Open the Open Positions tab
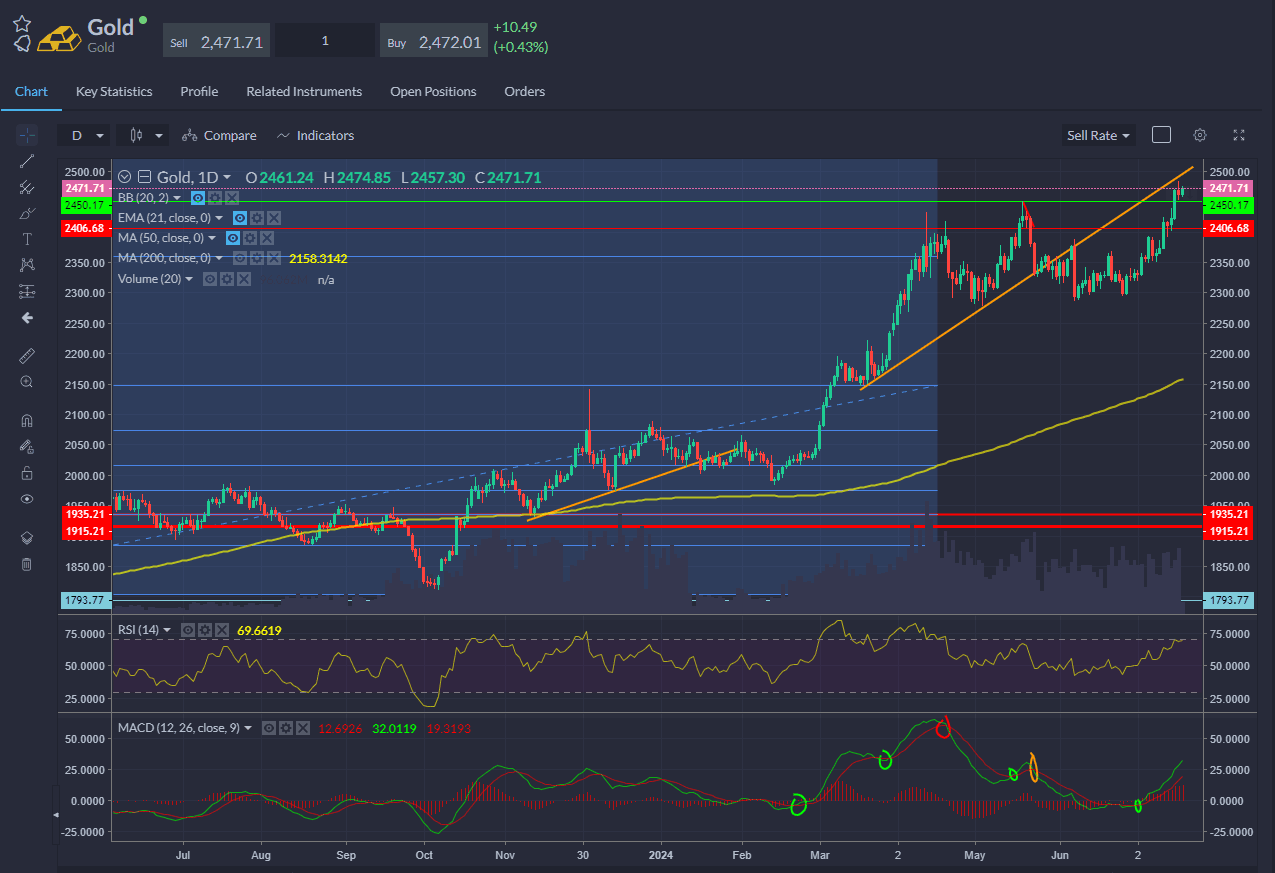1275x873 pixels. 433,91
